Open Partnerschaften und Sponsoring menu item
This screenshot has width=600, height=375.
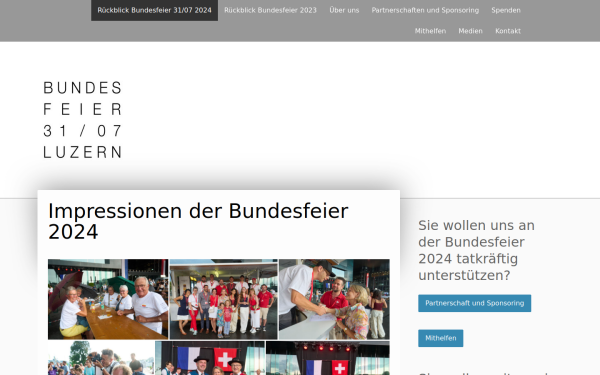point(425,10)
